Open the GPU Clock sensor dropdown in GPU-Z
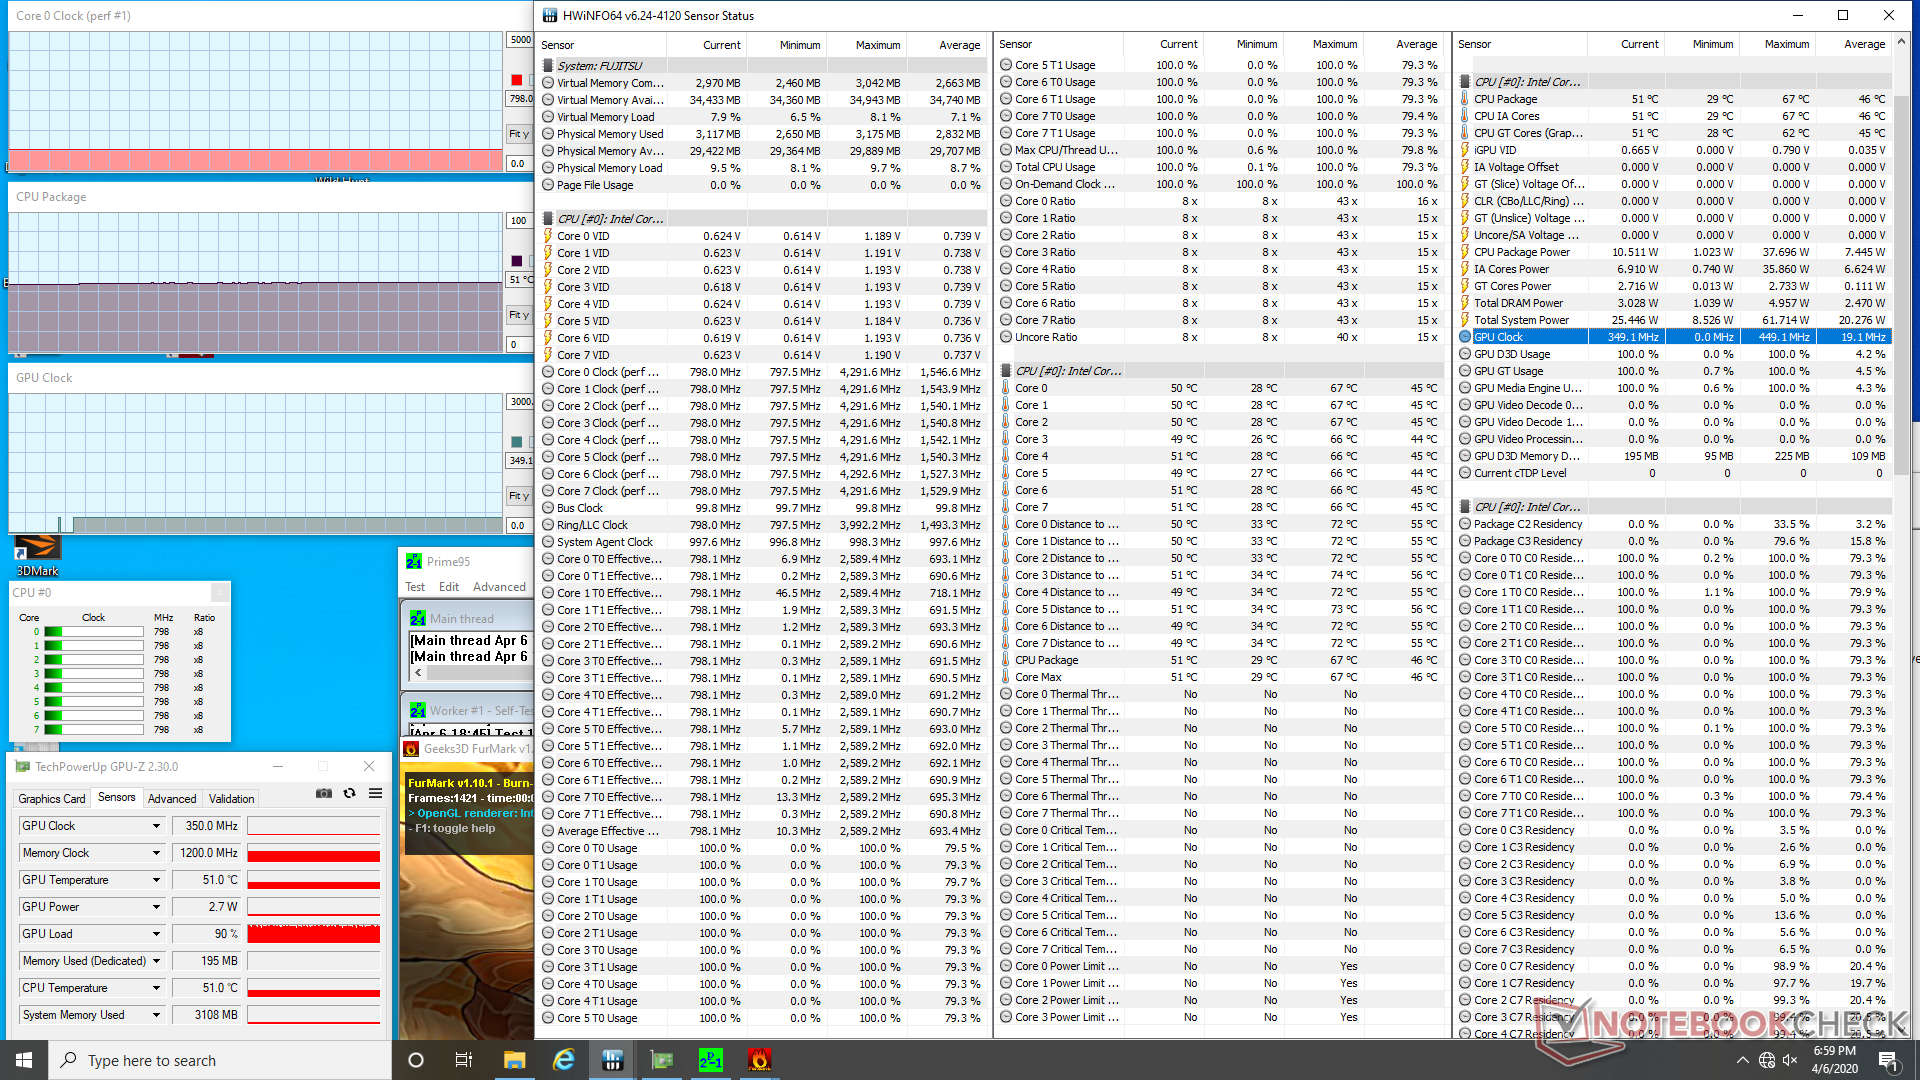This screenshot has height=1080, width=1920. 156,826
